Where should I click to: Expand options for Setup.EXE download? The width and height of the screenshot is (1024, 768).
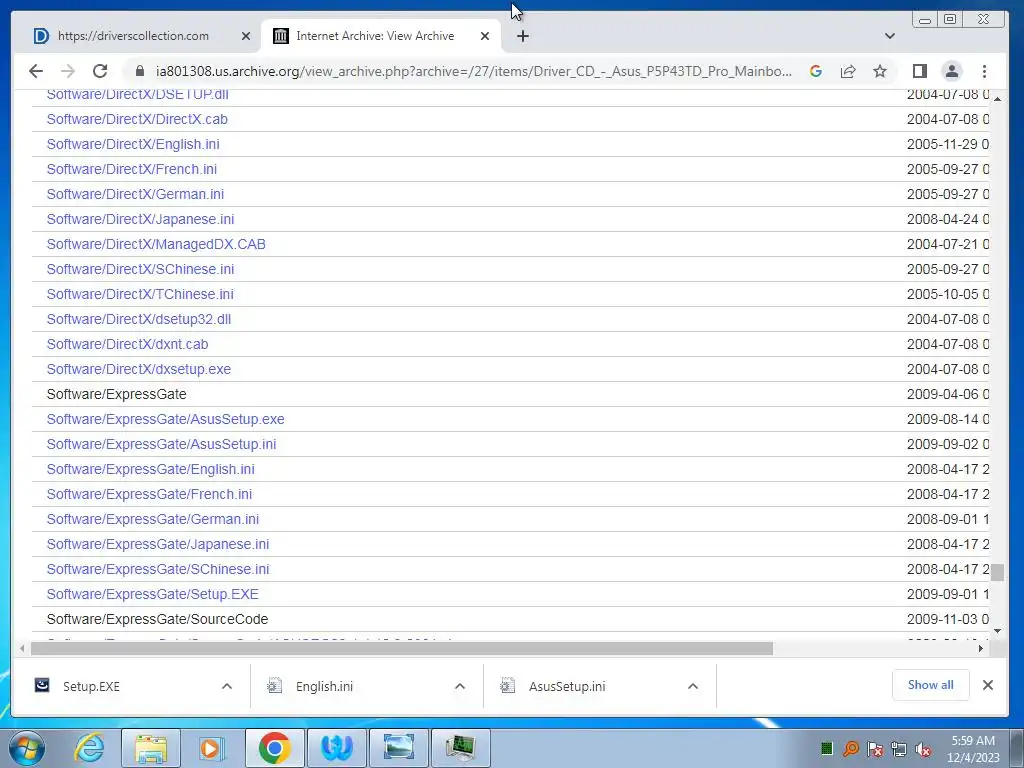point(227,686)
